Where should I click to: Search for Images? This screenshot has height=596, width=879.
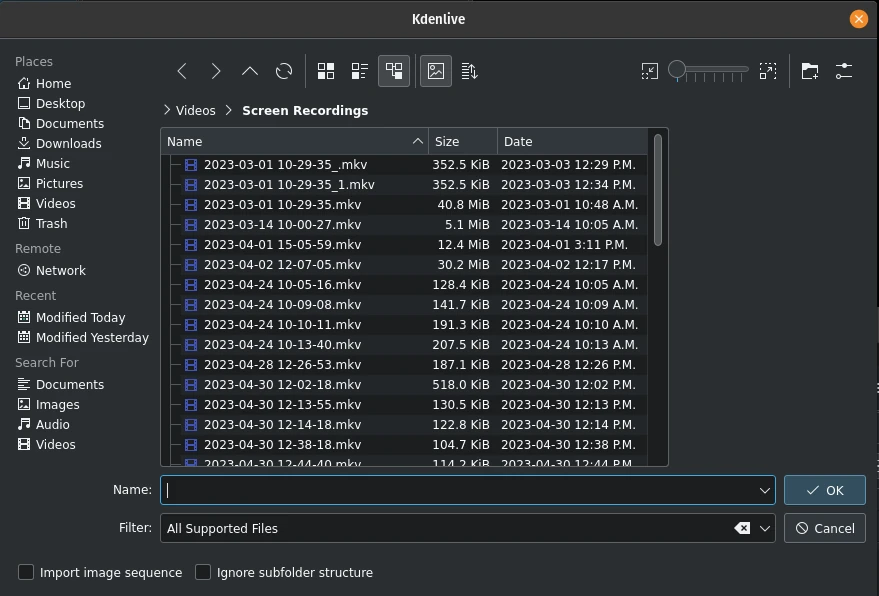point(49,404)
